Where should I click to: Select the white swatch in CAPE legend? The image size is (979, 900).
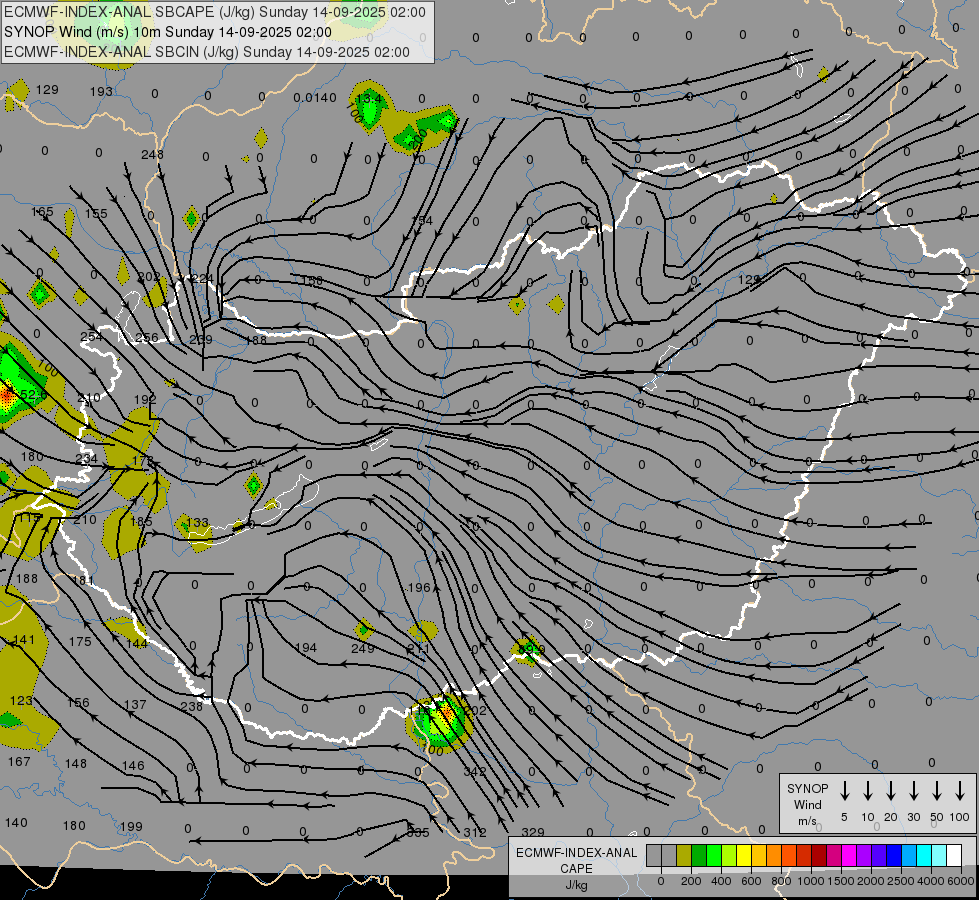[x=953, y=856]
